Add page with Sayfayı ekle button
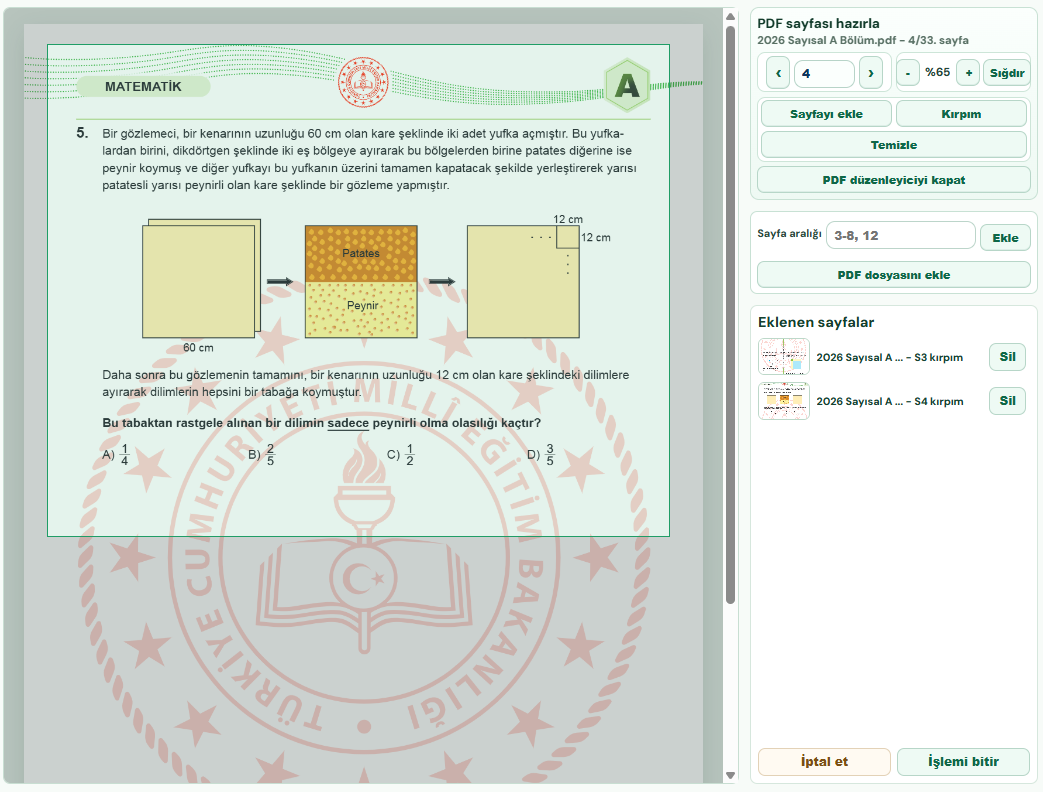This screenshot has height=792, width=1043. click(x=826, y=114)
